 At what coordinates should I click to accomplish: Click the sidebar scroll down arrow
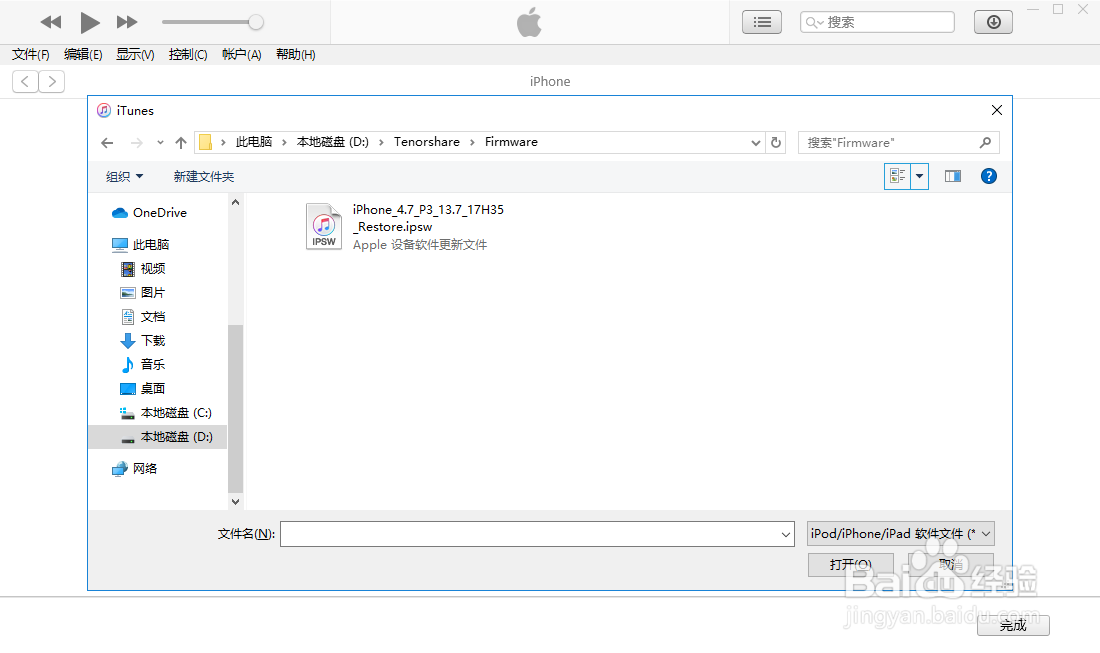pyautogui.click(x=236, y=501)
